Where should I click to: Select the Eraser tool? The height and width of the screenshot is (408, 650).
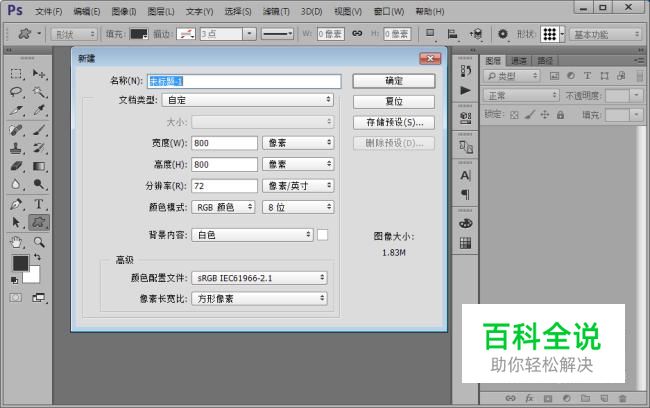[x=17, y=166]
